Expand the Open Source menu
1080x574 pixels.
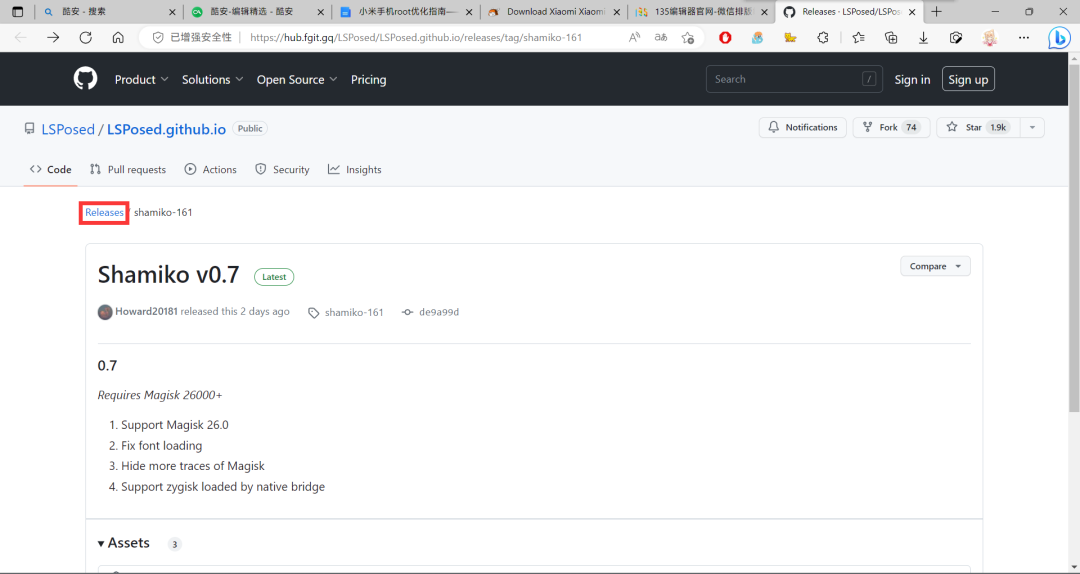(297, 80)
